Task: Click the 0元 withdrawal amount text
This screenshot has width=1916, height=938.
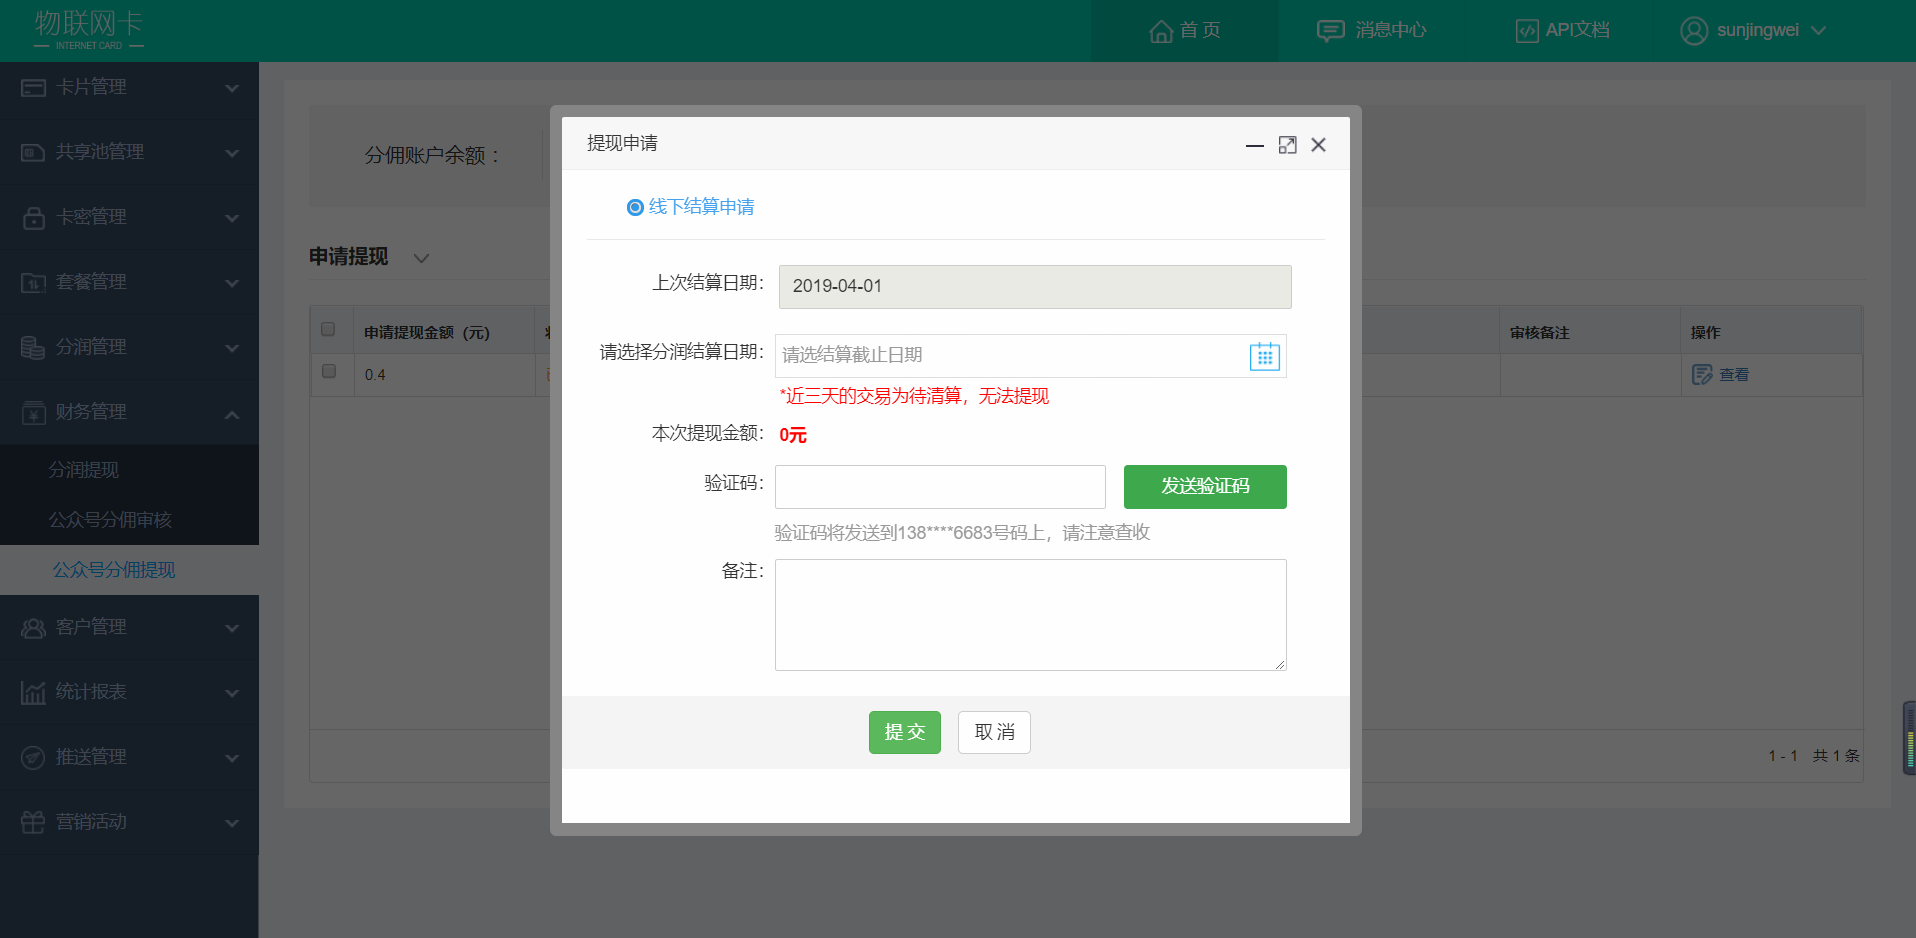Action: pyautogui.click(x=793, y=435)
